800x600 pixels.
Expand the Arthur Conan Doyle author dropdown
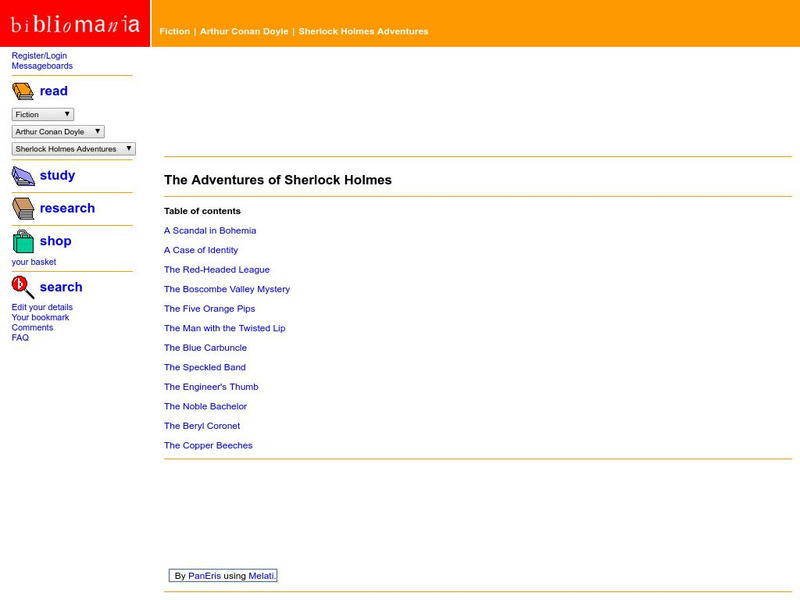coord(58,132)
